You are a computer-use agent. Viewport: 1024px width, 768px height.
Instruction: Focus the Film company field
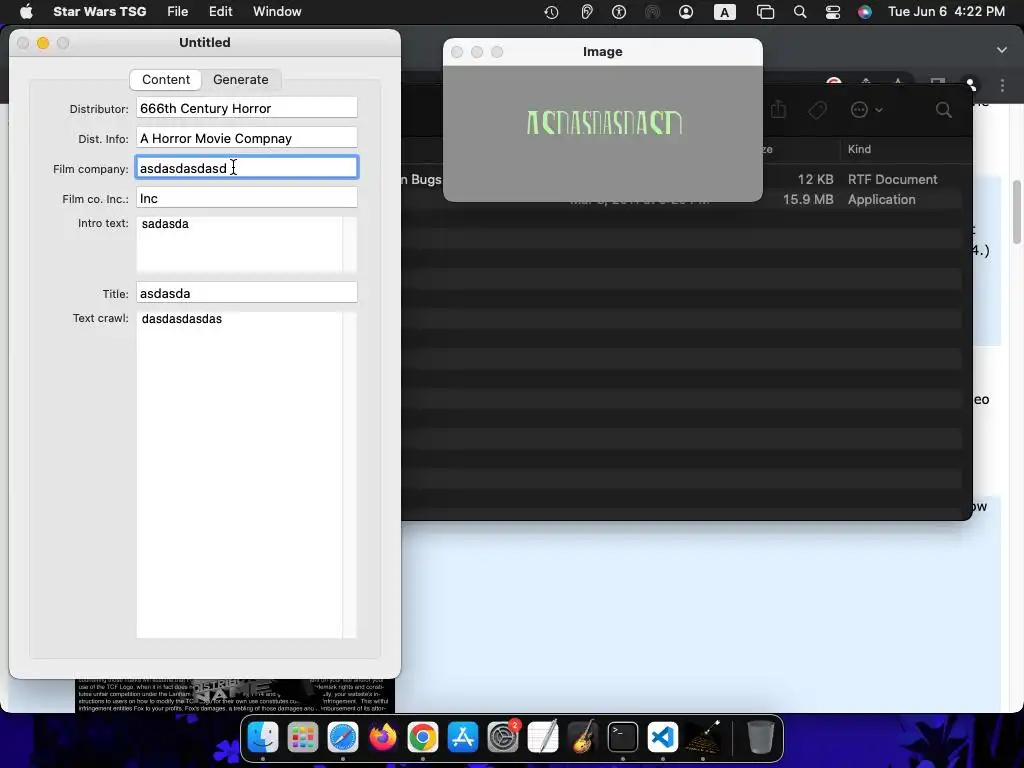tap(247, 168)
